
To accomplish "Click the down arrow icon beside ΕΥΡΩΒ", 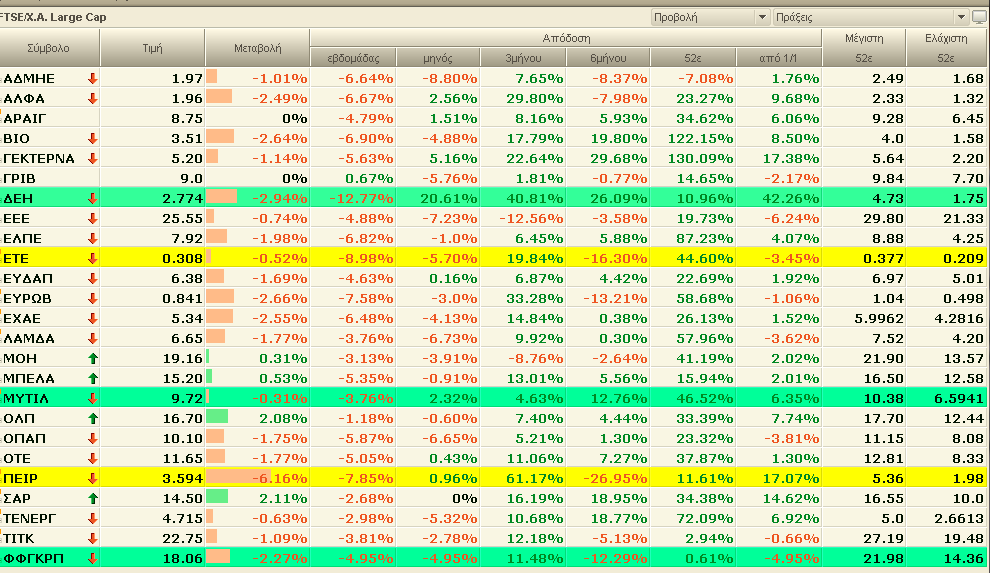I will [93, 298].
